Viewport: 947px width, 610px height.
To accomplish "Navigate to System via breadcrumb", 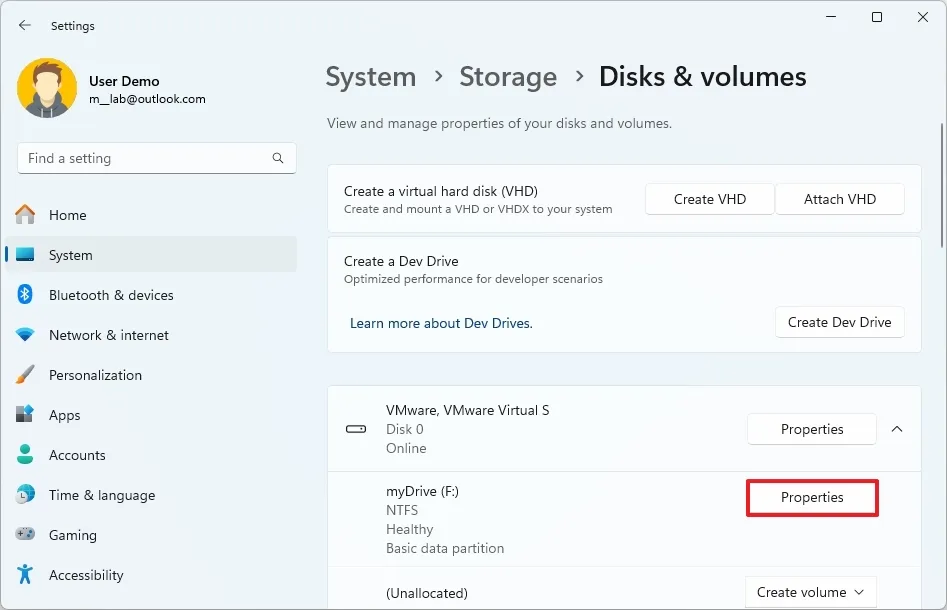I will pos(371,76).
